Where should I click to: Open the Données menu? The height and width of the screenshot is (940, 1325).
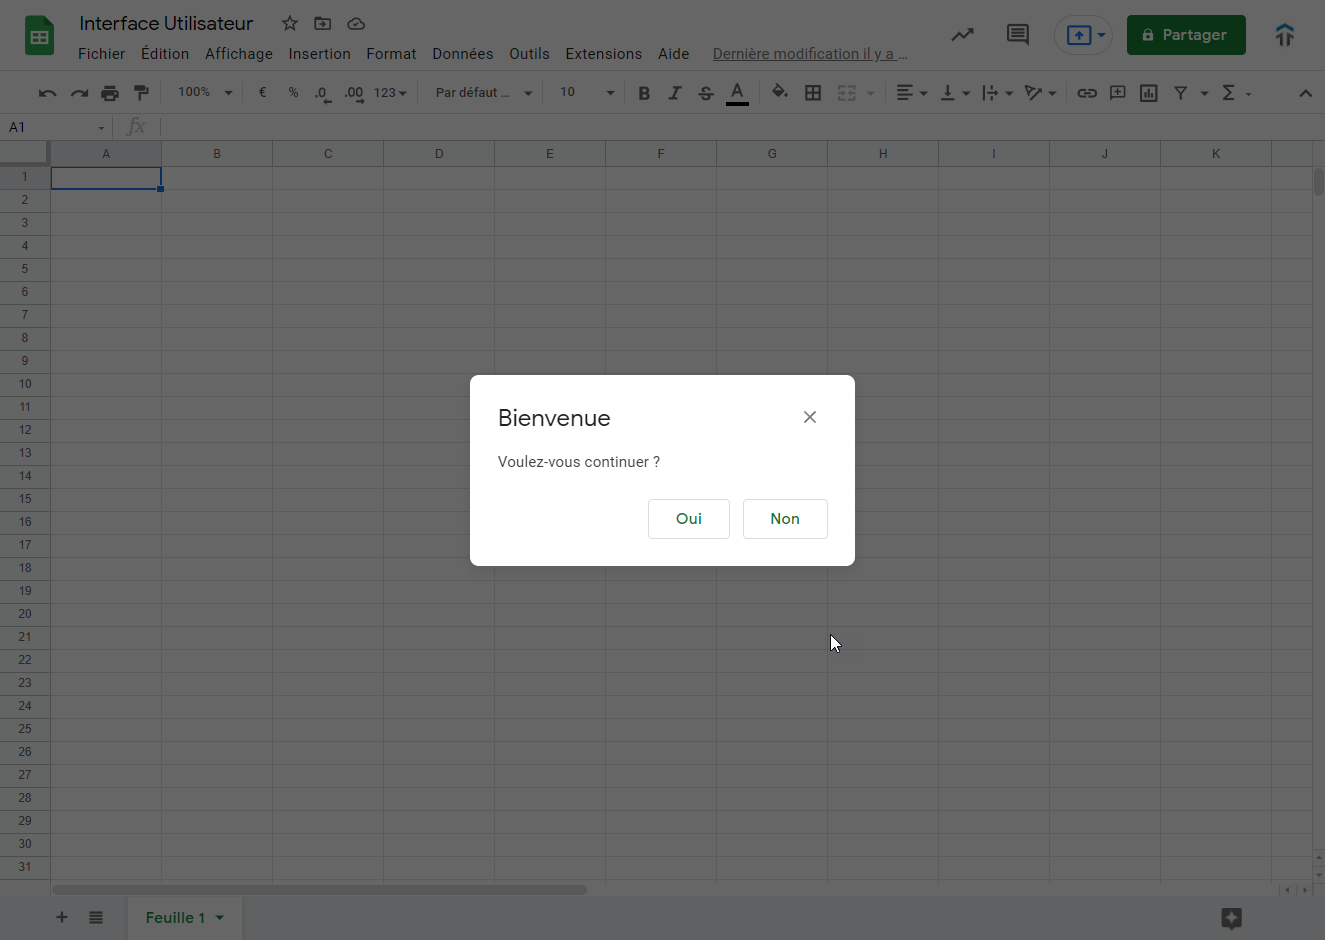[x=463, y=54]
